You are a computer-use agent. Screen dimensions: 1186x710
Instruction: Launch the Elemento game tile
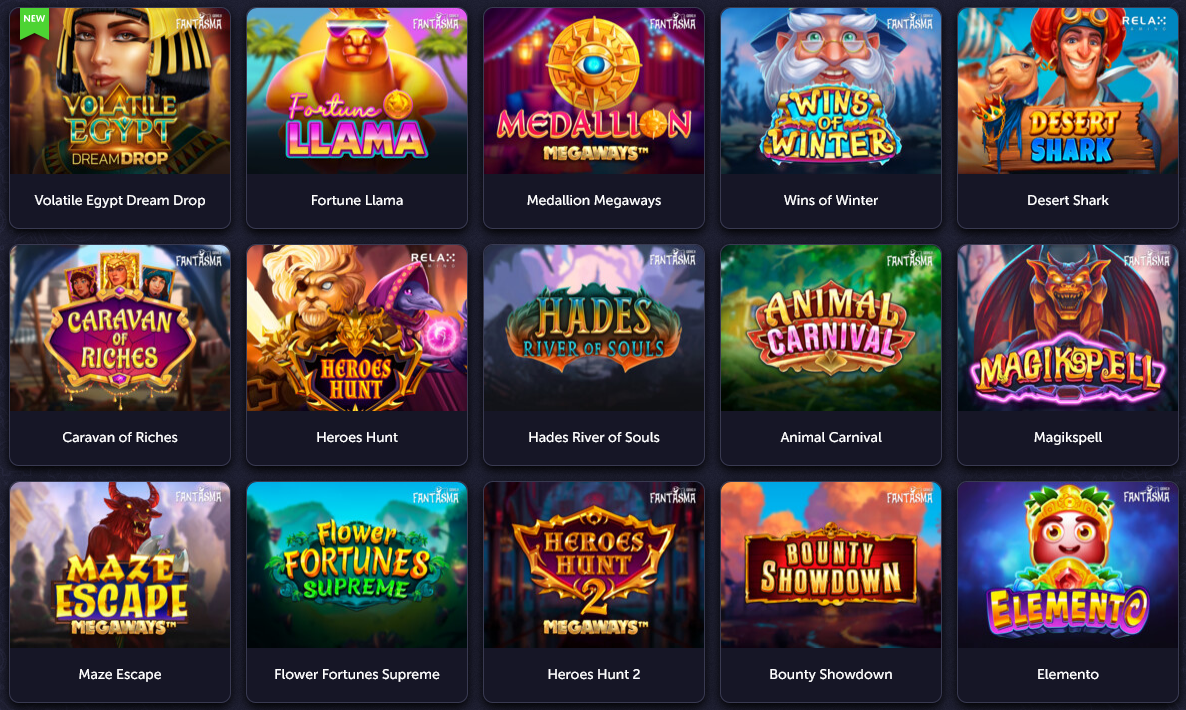point(1067,592)
